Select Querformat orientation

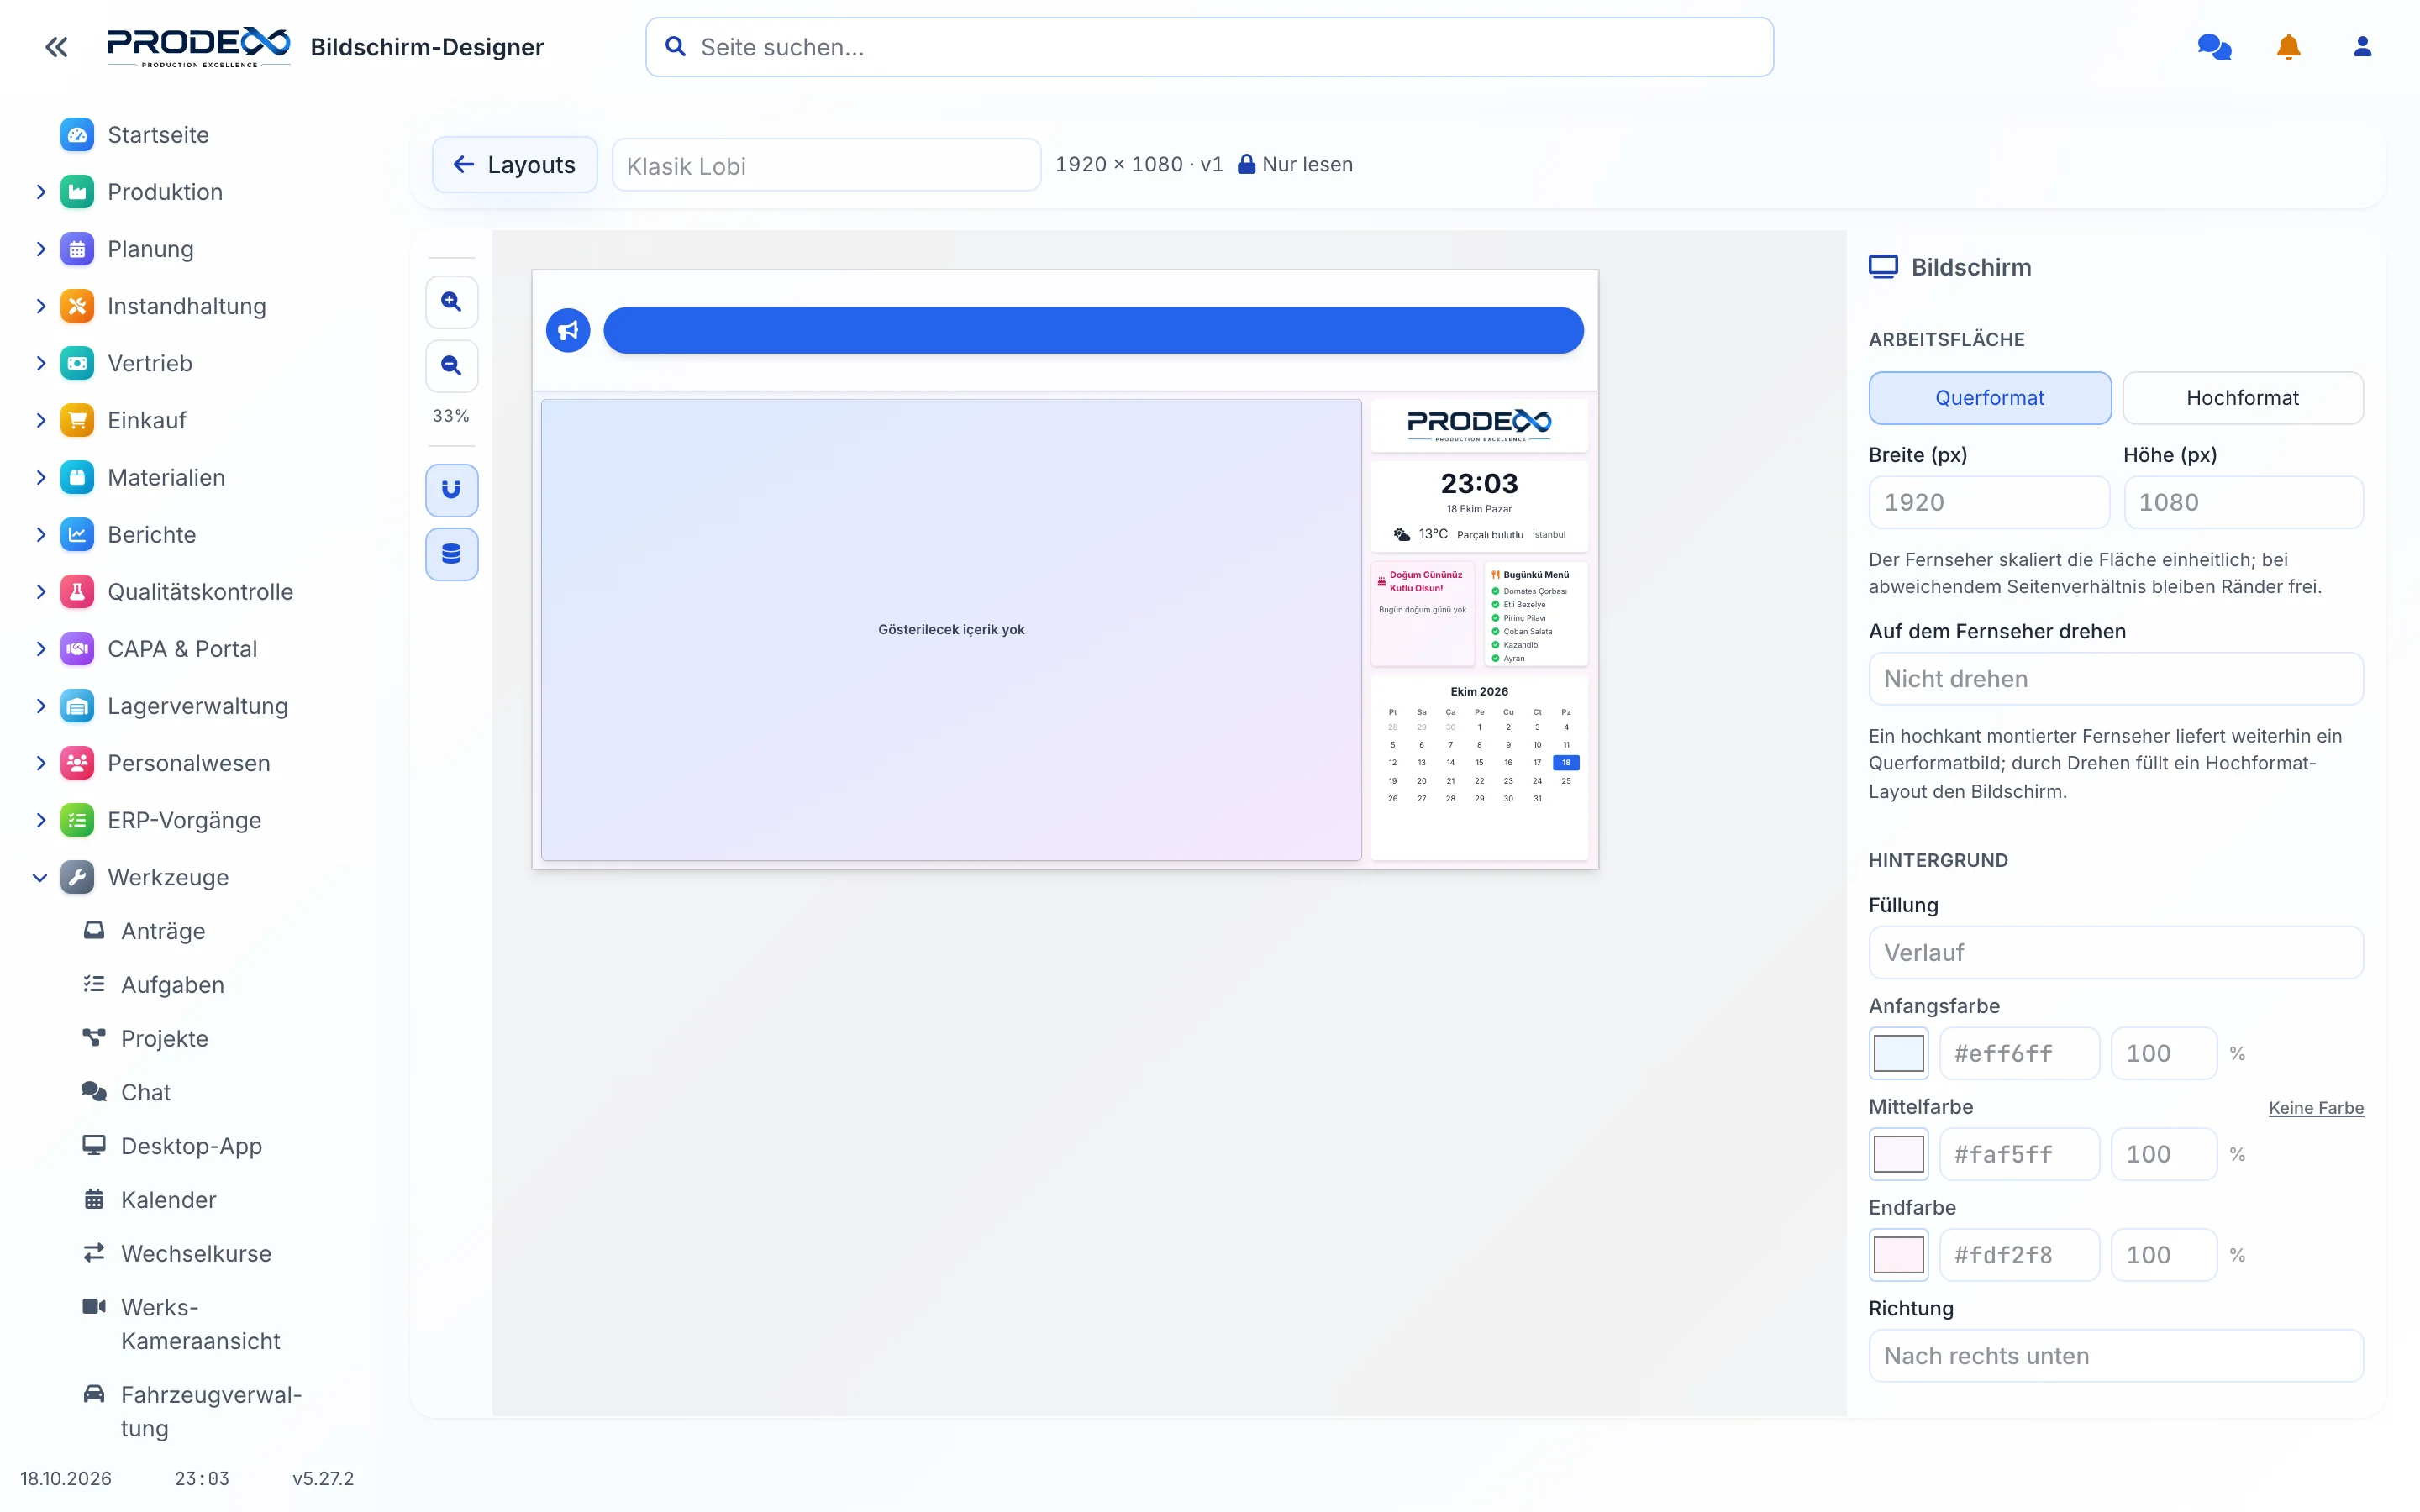[1989, 398]
